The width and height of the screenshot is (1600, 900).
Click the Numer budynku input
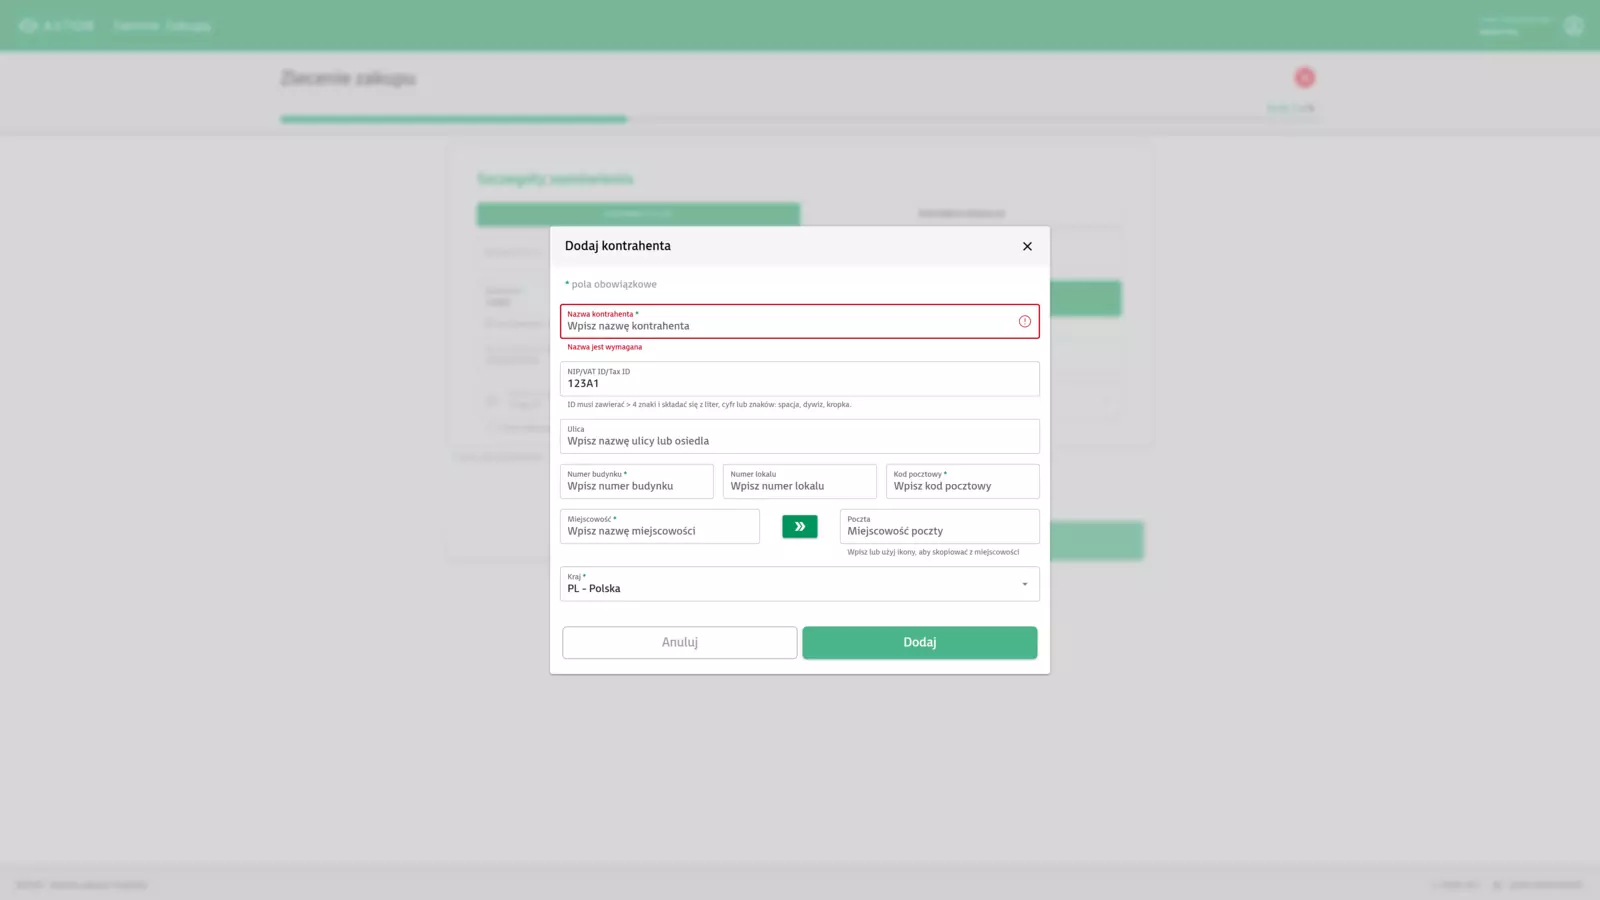(x=636, y=486)
